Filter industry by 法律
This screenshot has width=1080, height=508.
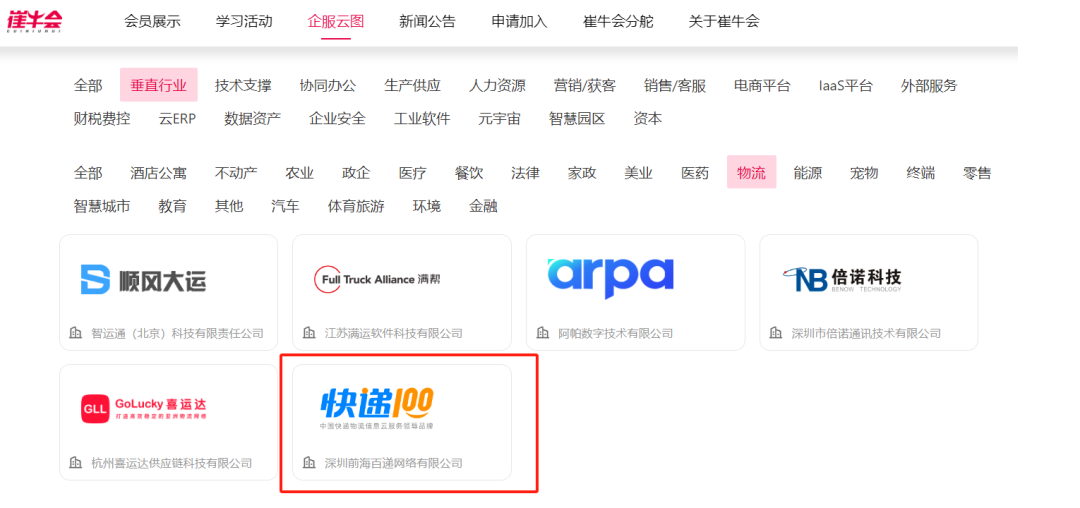coord(526,173)
